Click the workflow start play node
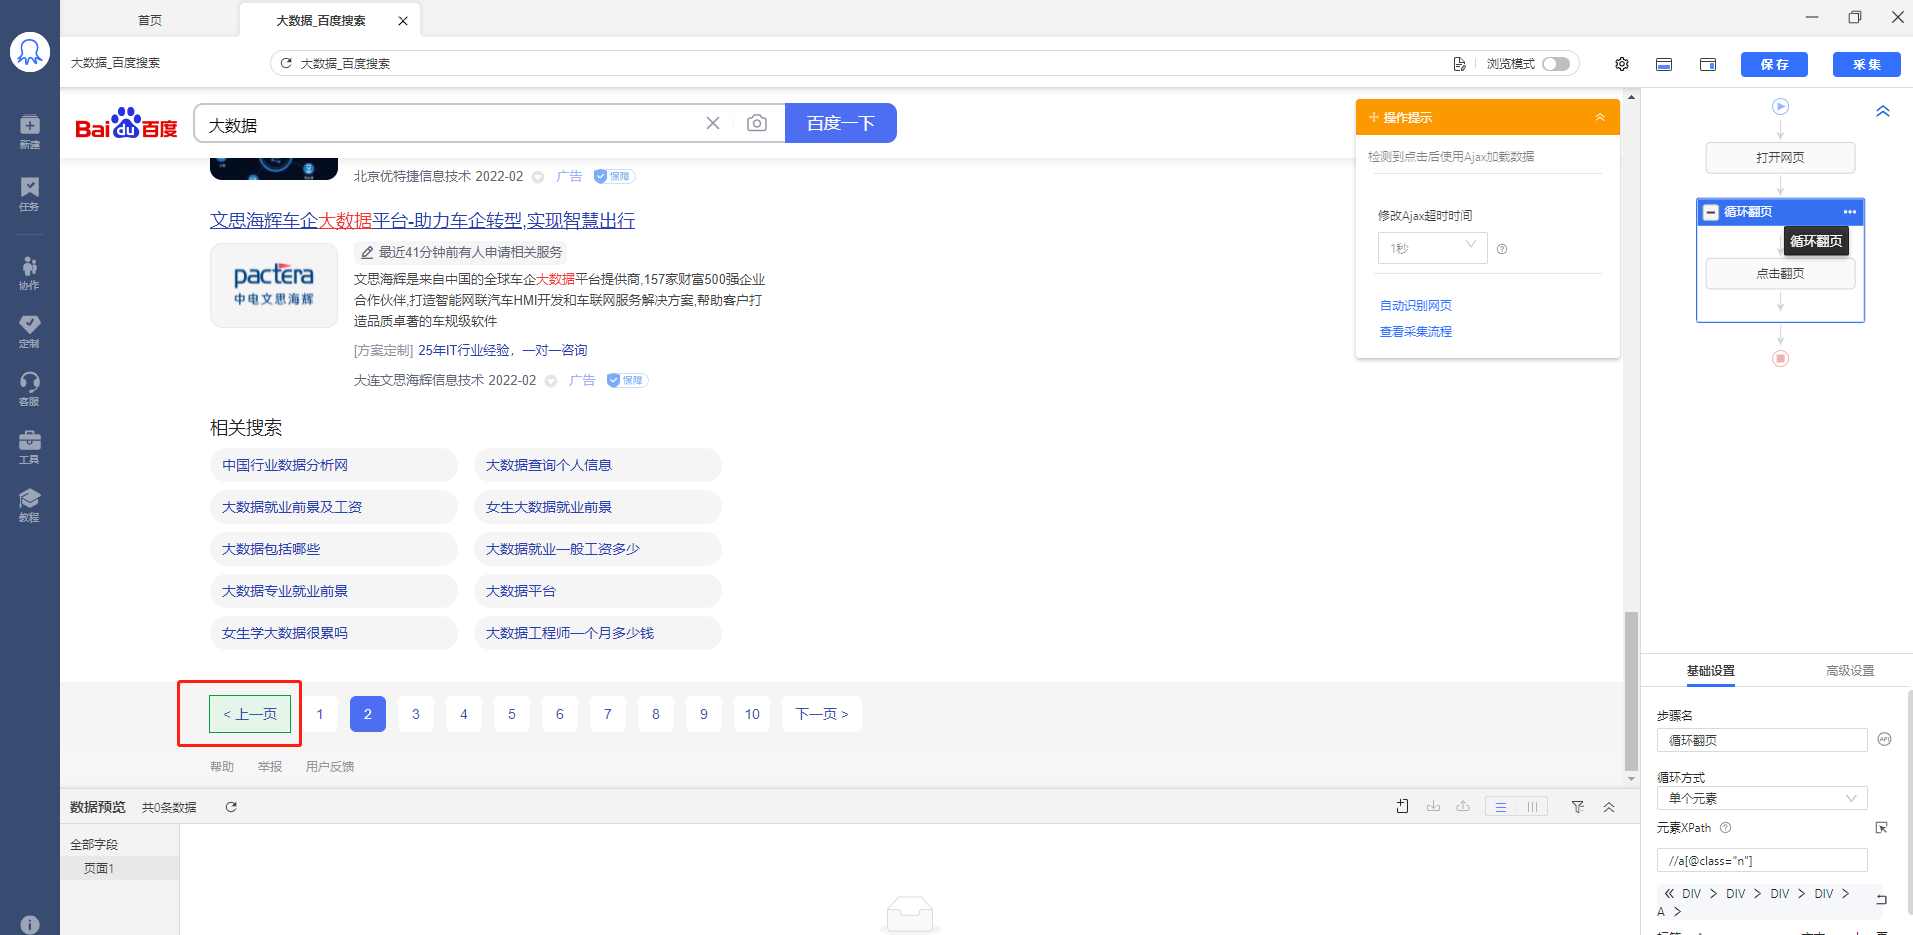1913x935 pixels. [1780, 106]
